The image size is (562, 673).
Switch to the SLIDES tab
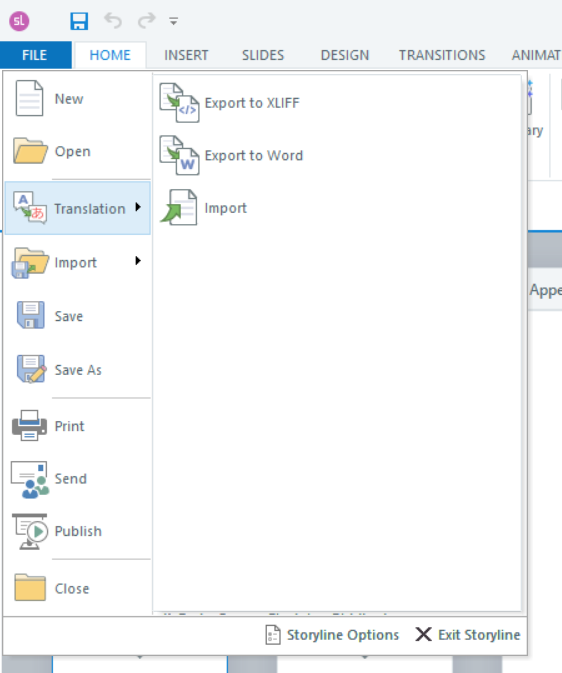(263, 55)
